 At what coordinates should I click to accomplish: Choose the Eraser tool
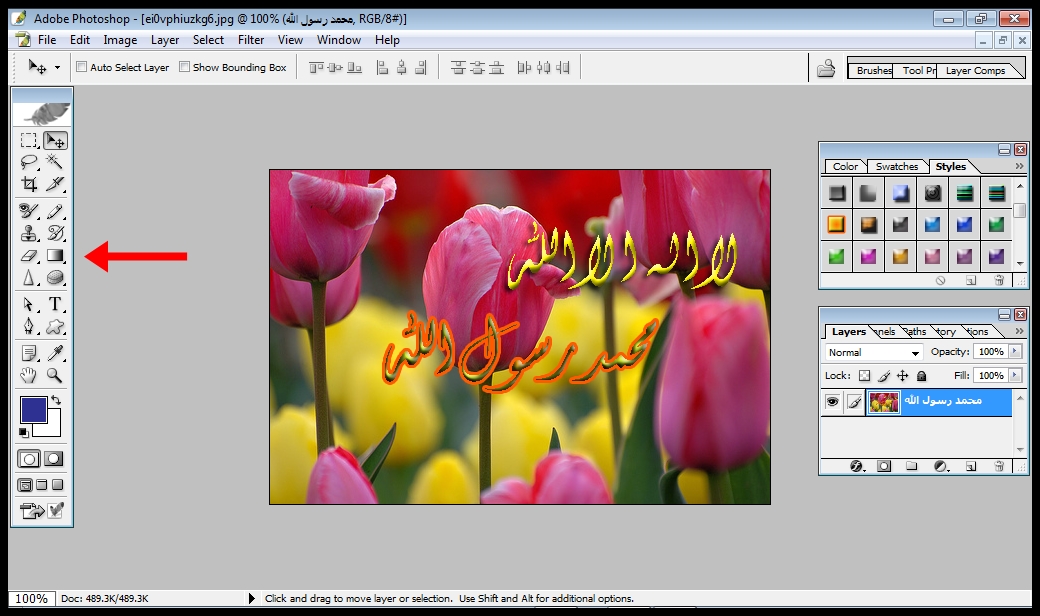[29, 256]
